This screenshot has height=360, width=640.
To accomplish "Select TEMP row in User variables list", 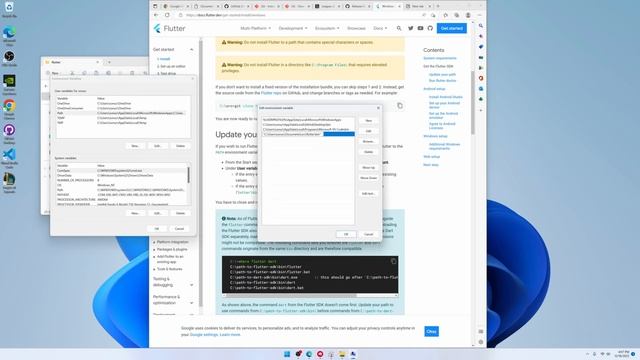I will [x=121, y=118].
